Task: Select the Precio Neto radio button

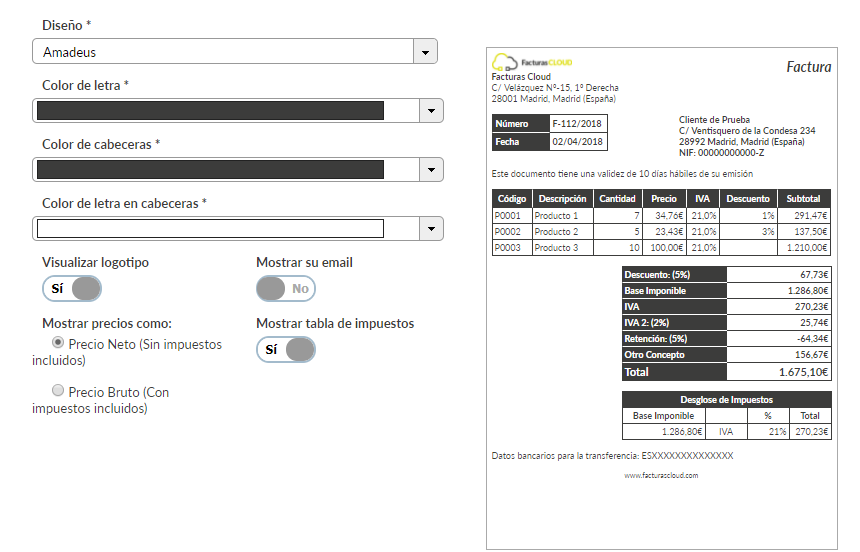Action: pyautogui.click(x=58, y=342)
